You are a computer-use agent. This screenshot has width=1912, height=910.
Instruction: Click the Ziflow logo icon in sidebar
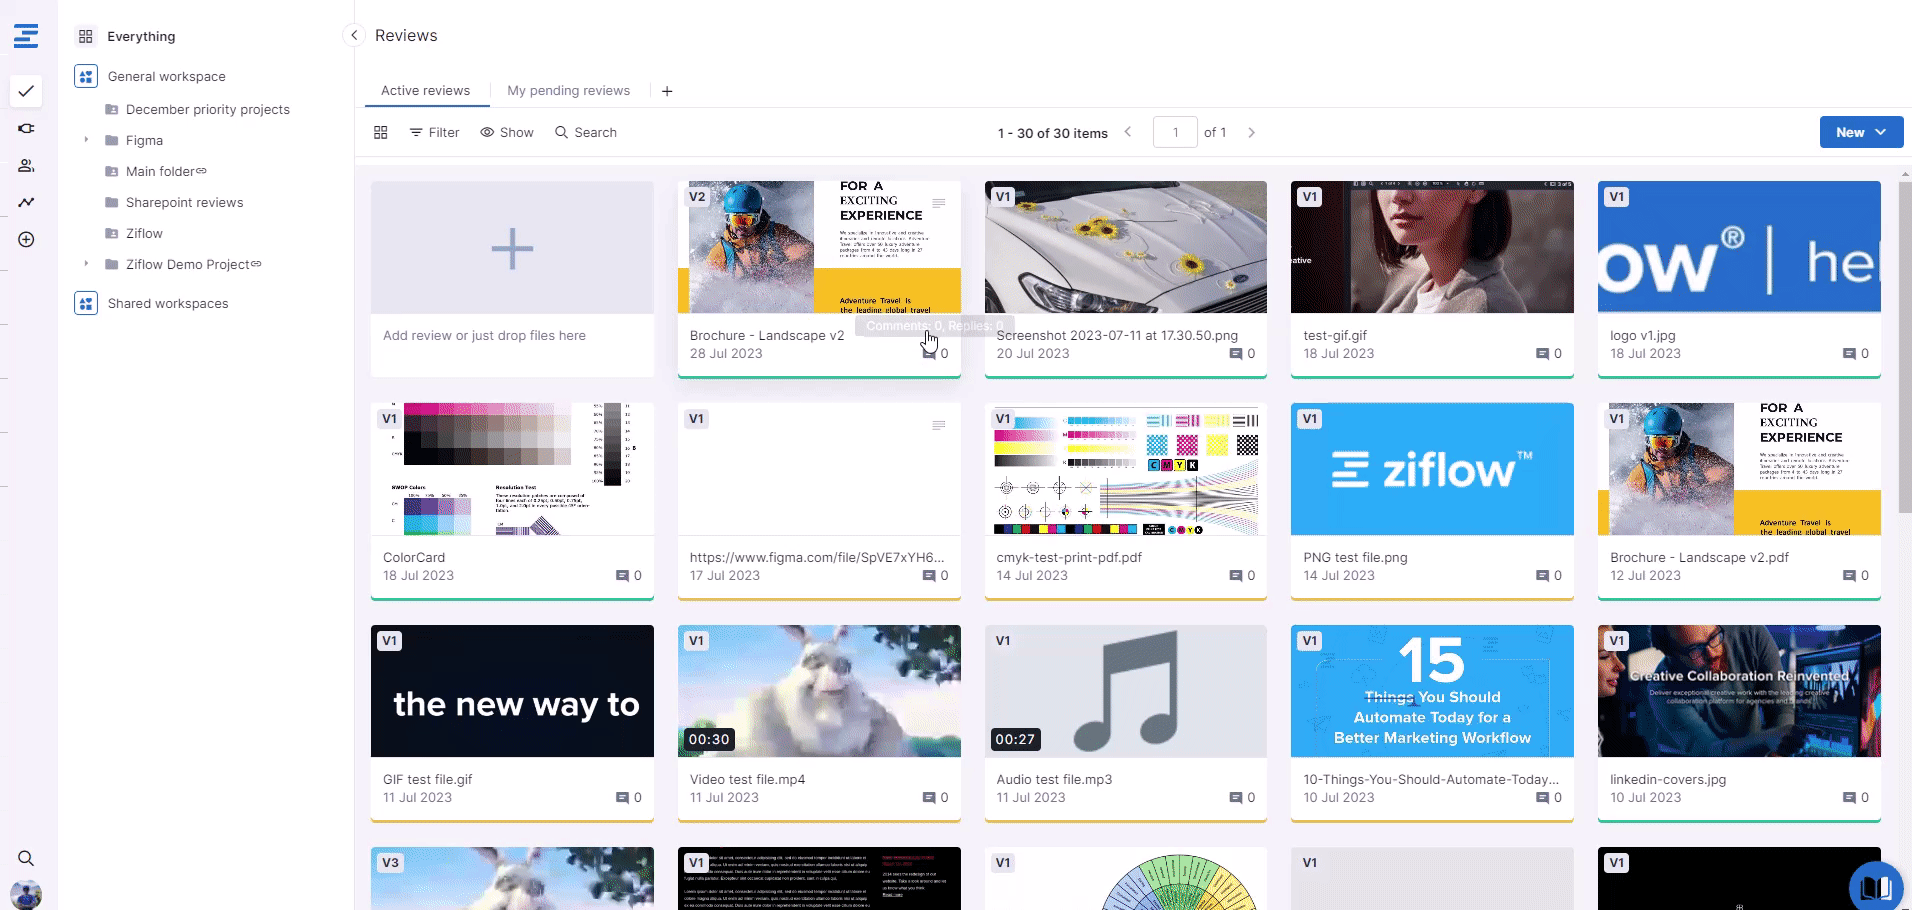point(26,36)
